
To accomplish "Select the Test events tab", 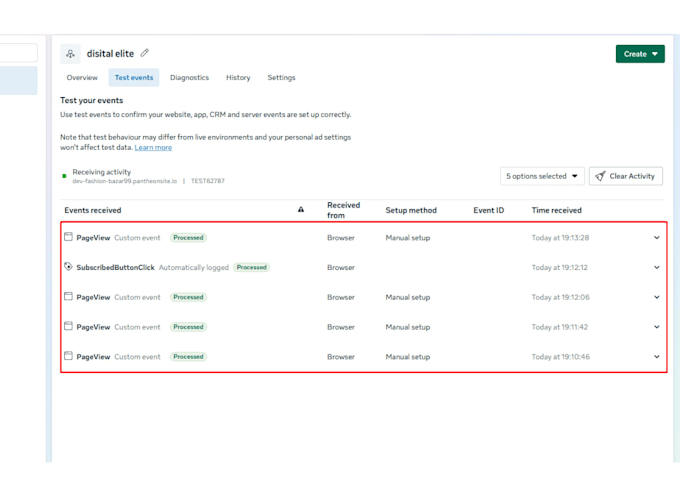I will [x=134, y=78].
